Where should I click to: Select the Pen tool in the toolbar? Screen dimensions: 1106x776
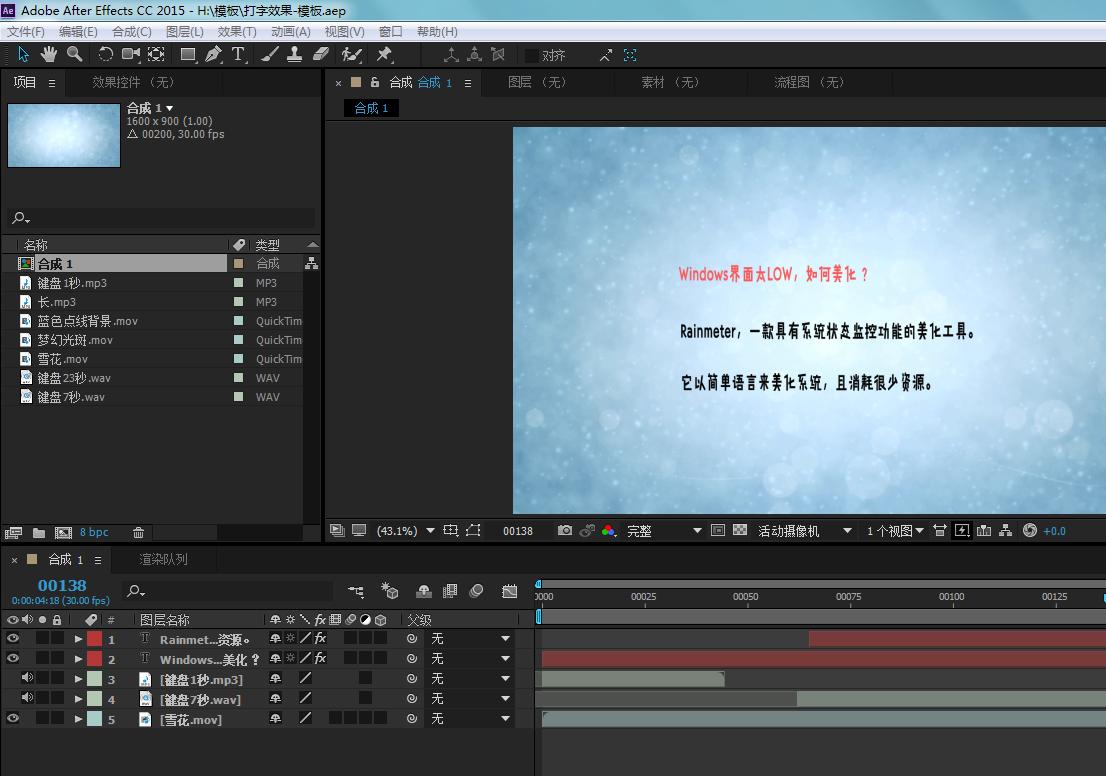pyautogui.click(x=213, y=54)
